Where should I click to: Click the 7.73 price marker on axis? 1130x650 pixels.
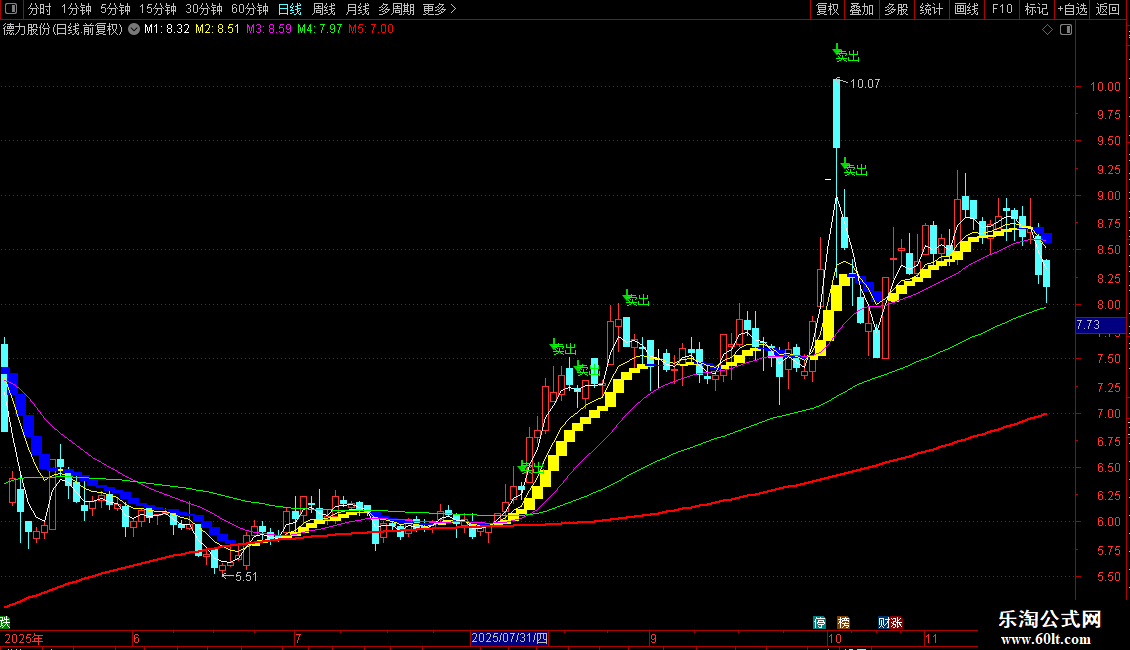coord(1100,325)
